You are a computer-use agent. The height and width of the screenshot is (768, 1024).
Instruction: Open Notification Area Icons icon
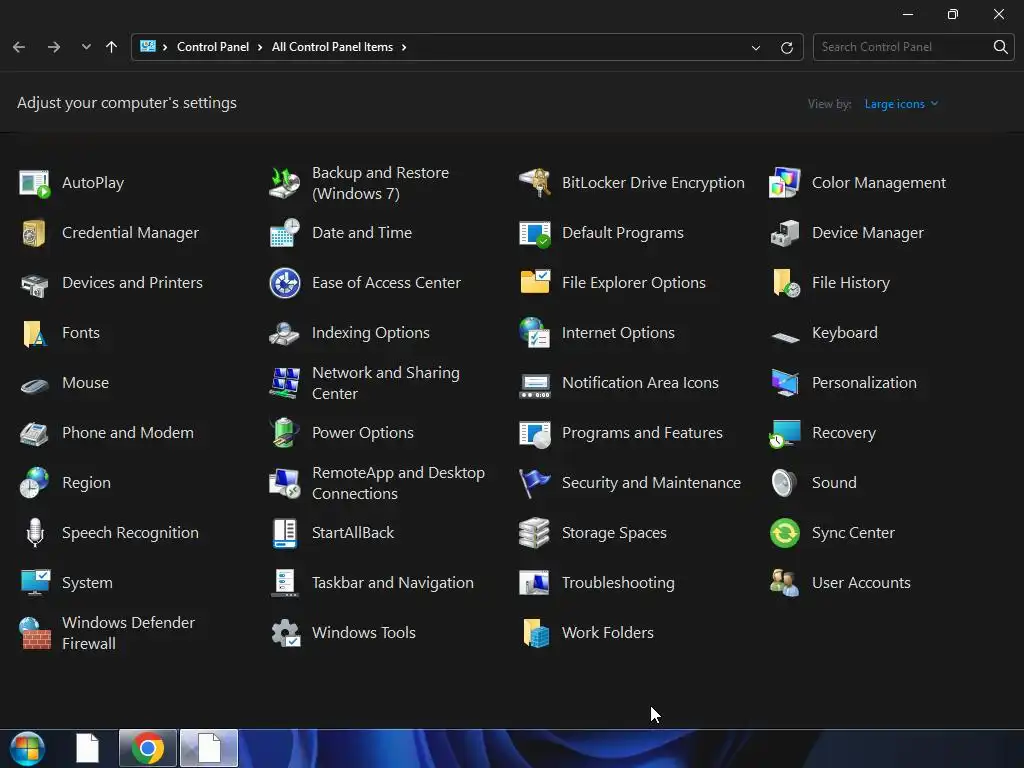click(535, 385)
